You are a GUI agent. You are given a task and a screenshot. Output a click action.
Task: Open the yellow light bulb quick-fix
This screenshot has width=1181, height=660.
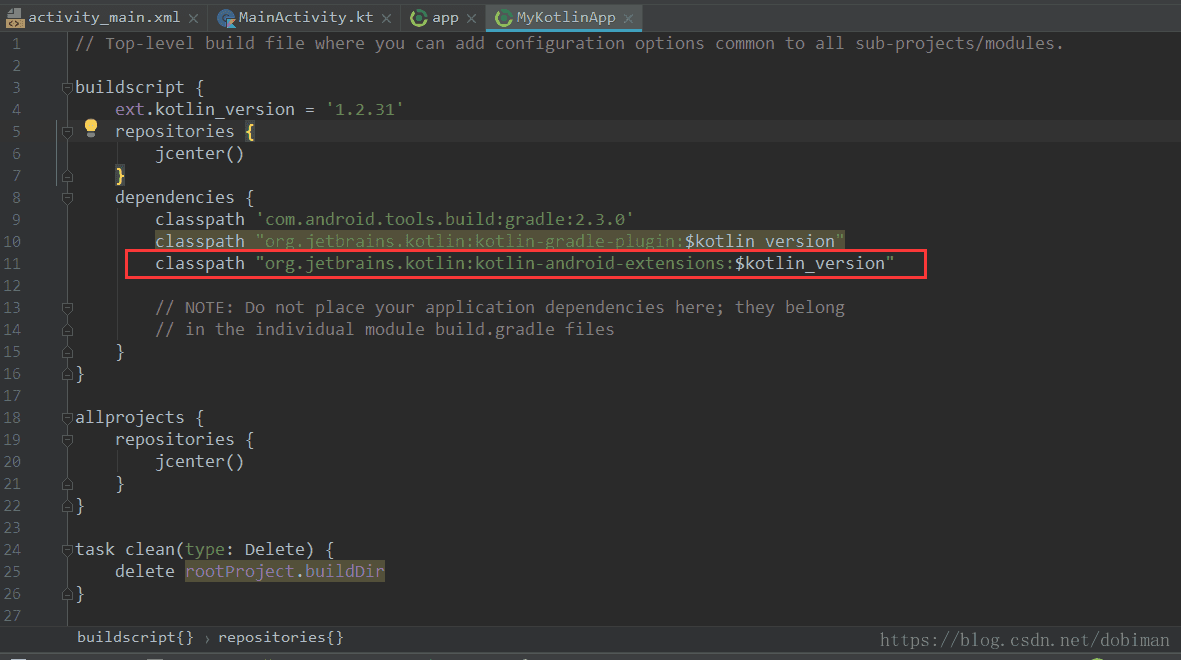click(91, 127)
